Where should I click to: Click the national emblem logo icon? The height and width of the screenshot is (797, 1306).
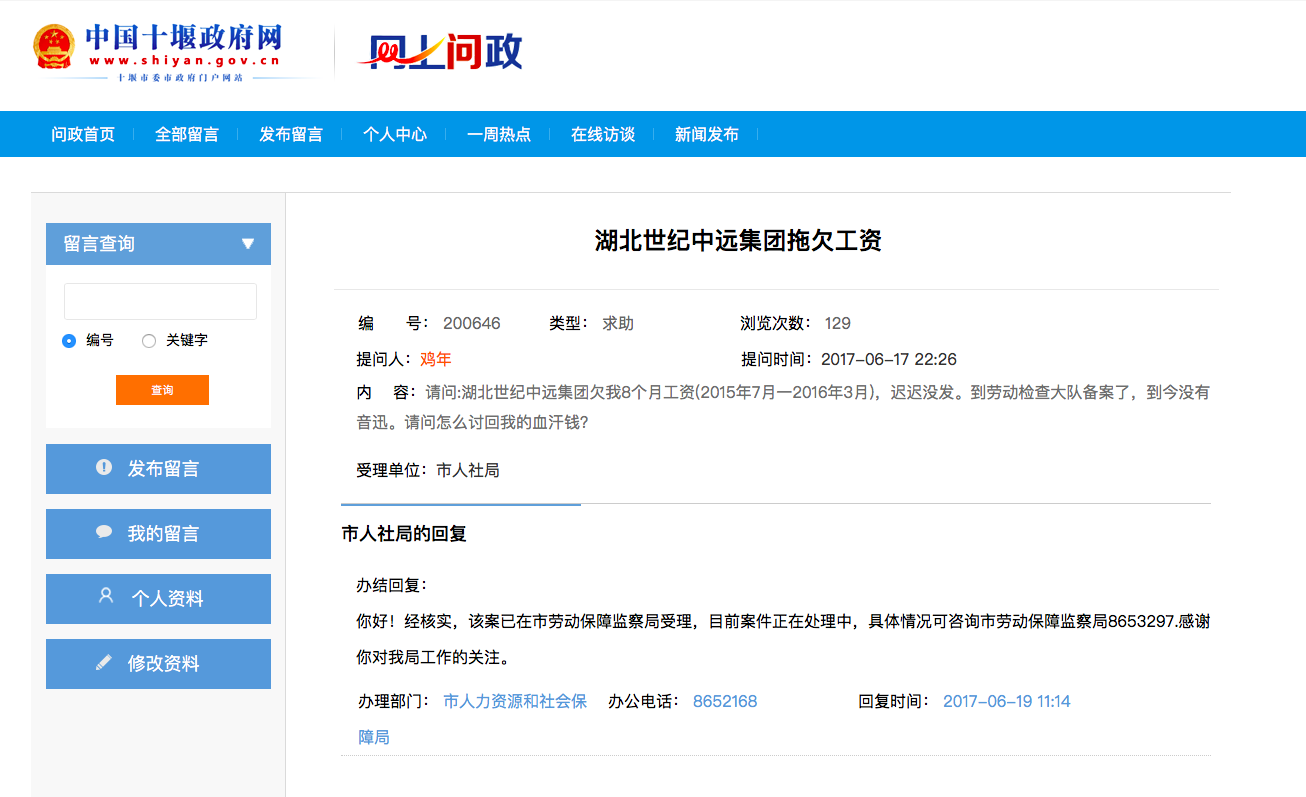point(54,48)
